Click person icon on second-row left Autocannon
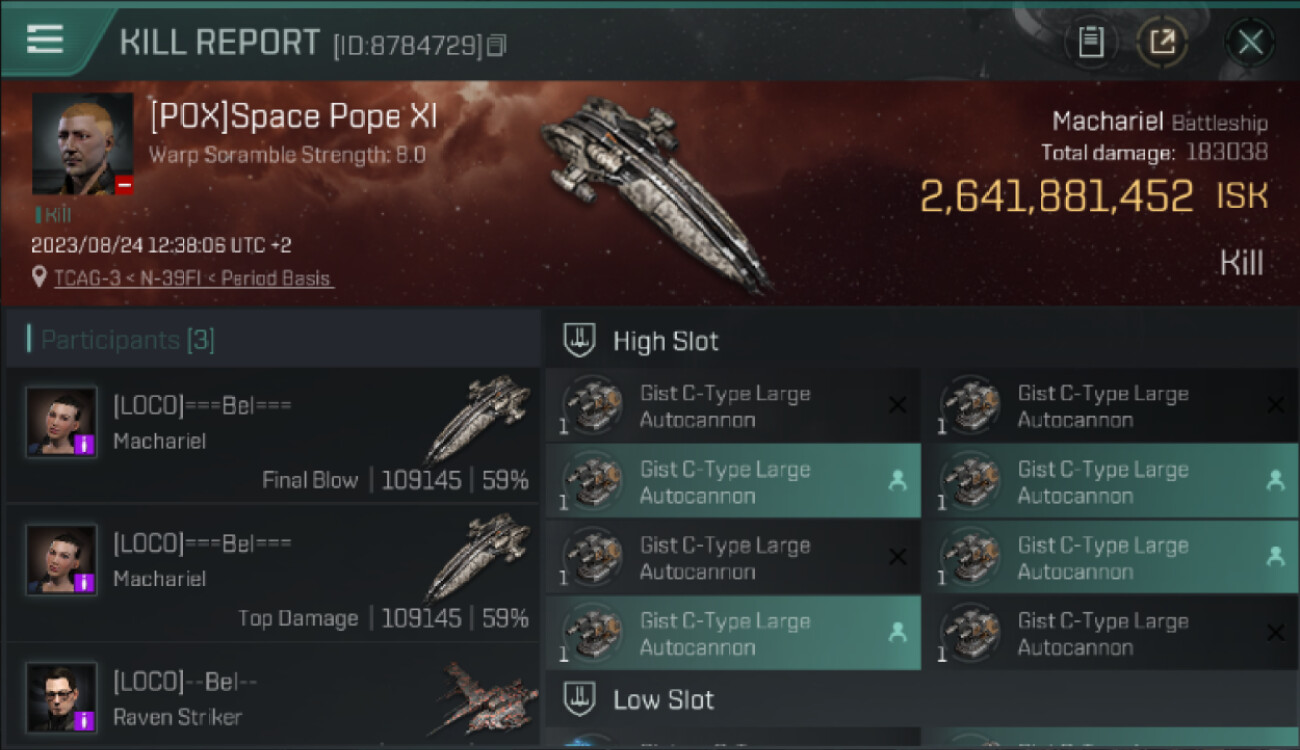Viewport: 1300px width, 750px height. 897,481
